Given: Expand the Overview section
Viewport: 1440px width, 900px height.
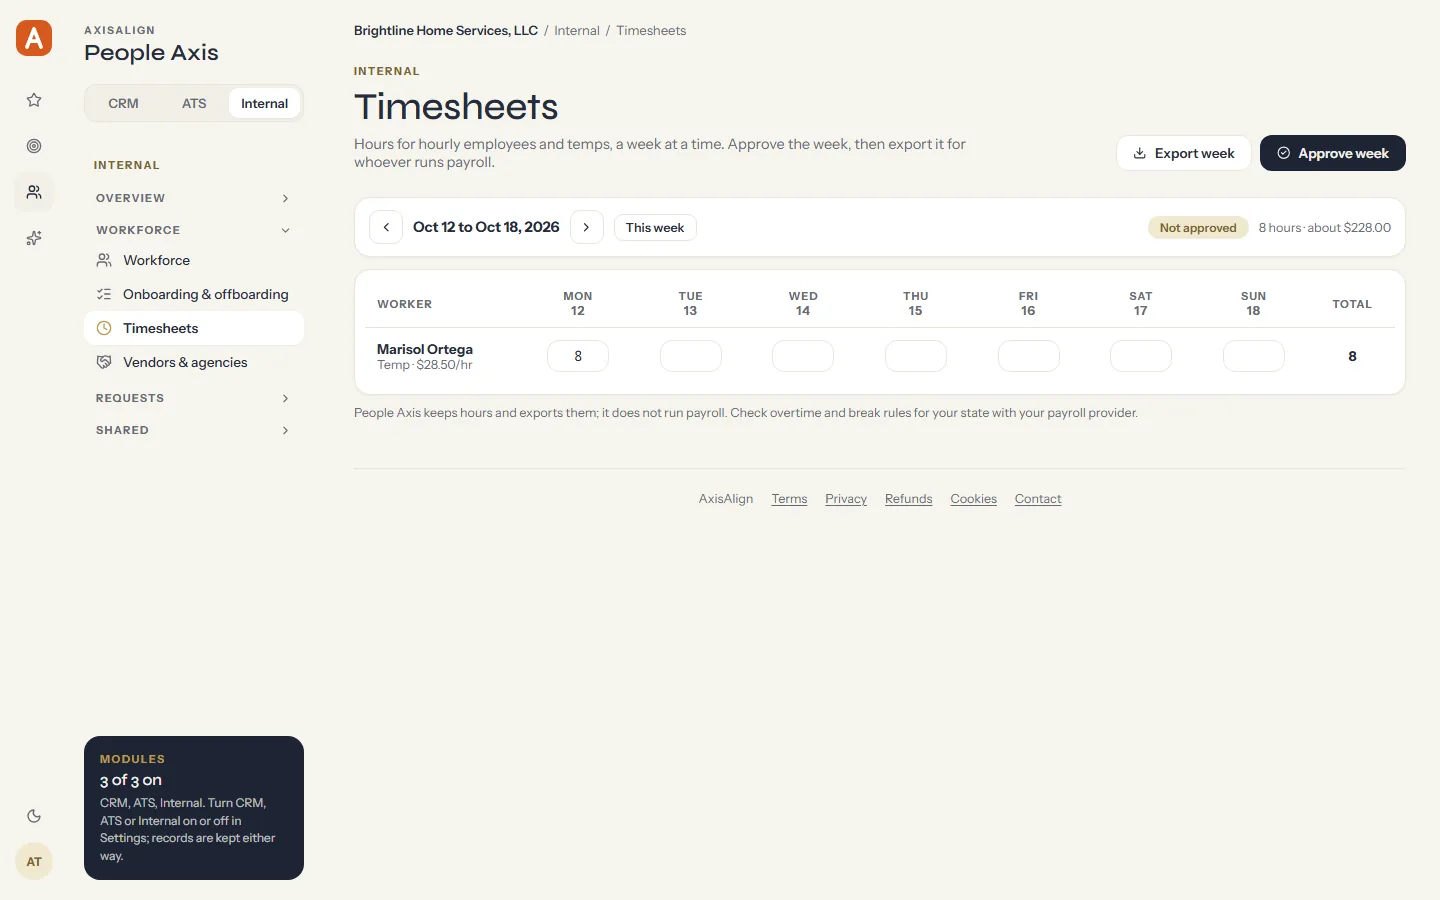Looking at the screenshot, I should tap(193, 198).
